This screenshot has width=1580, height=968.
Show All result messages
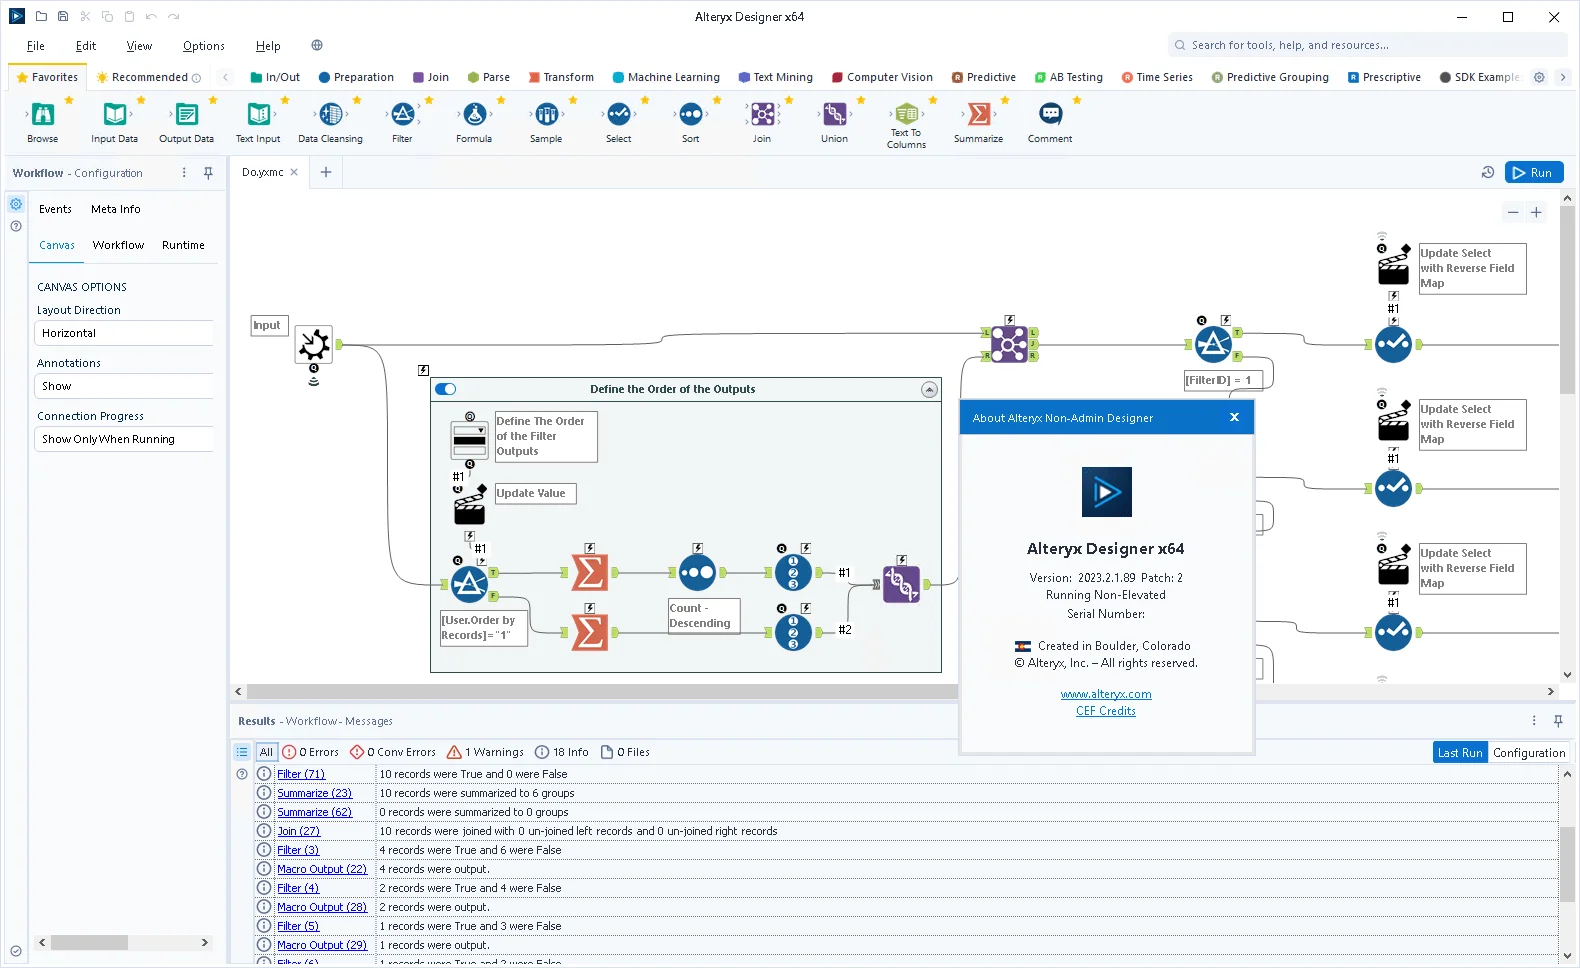point(266,752)
